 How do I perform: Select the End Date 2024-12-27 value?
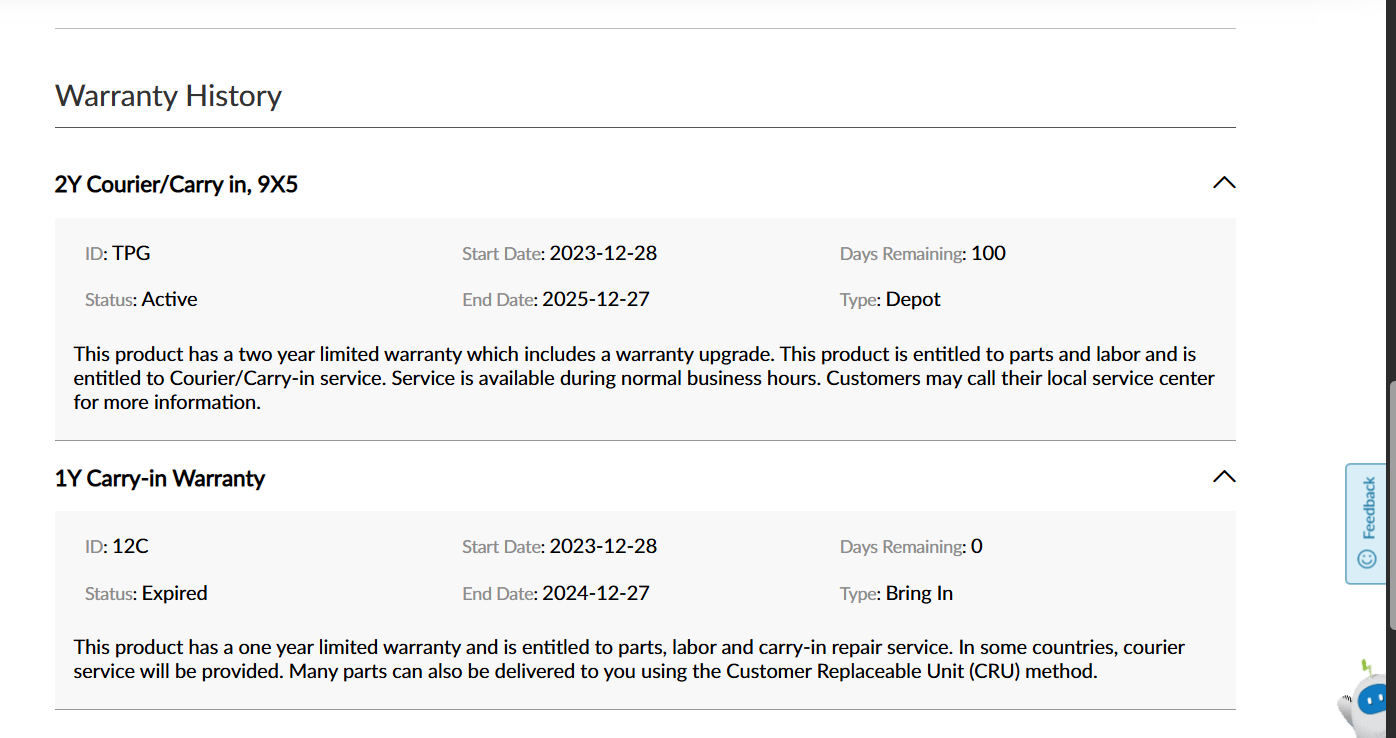pos(596,593)
